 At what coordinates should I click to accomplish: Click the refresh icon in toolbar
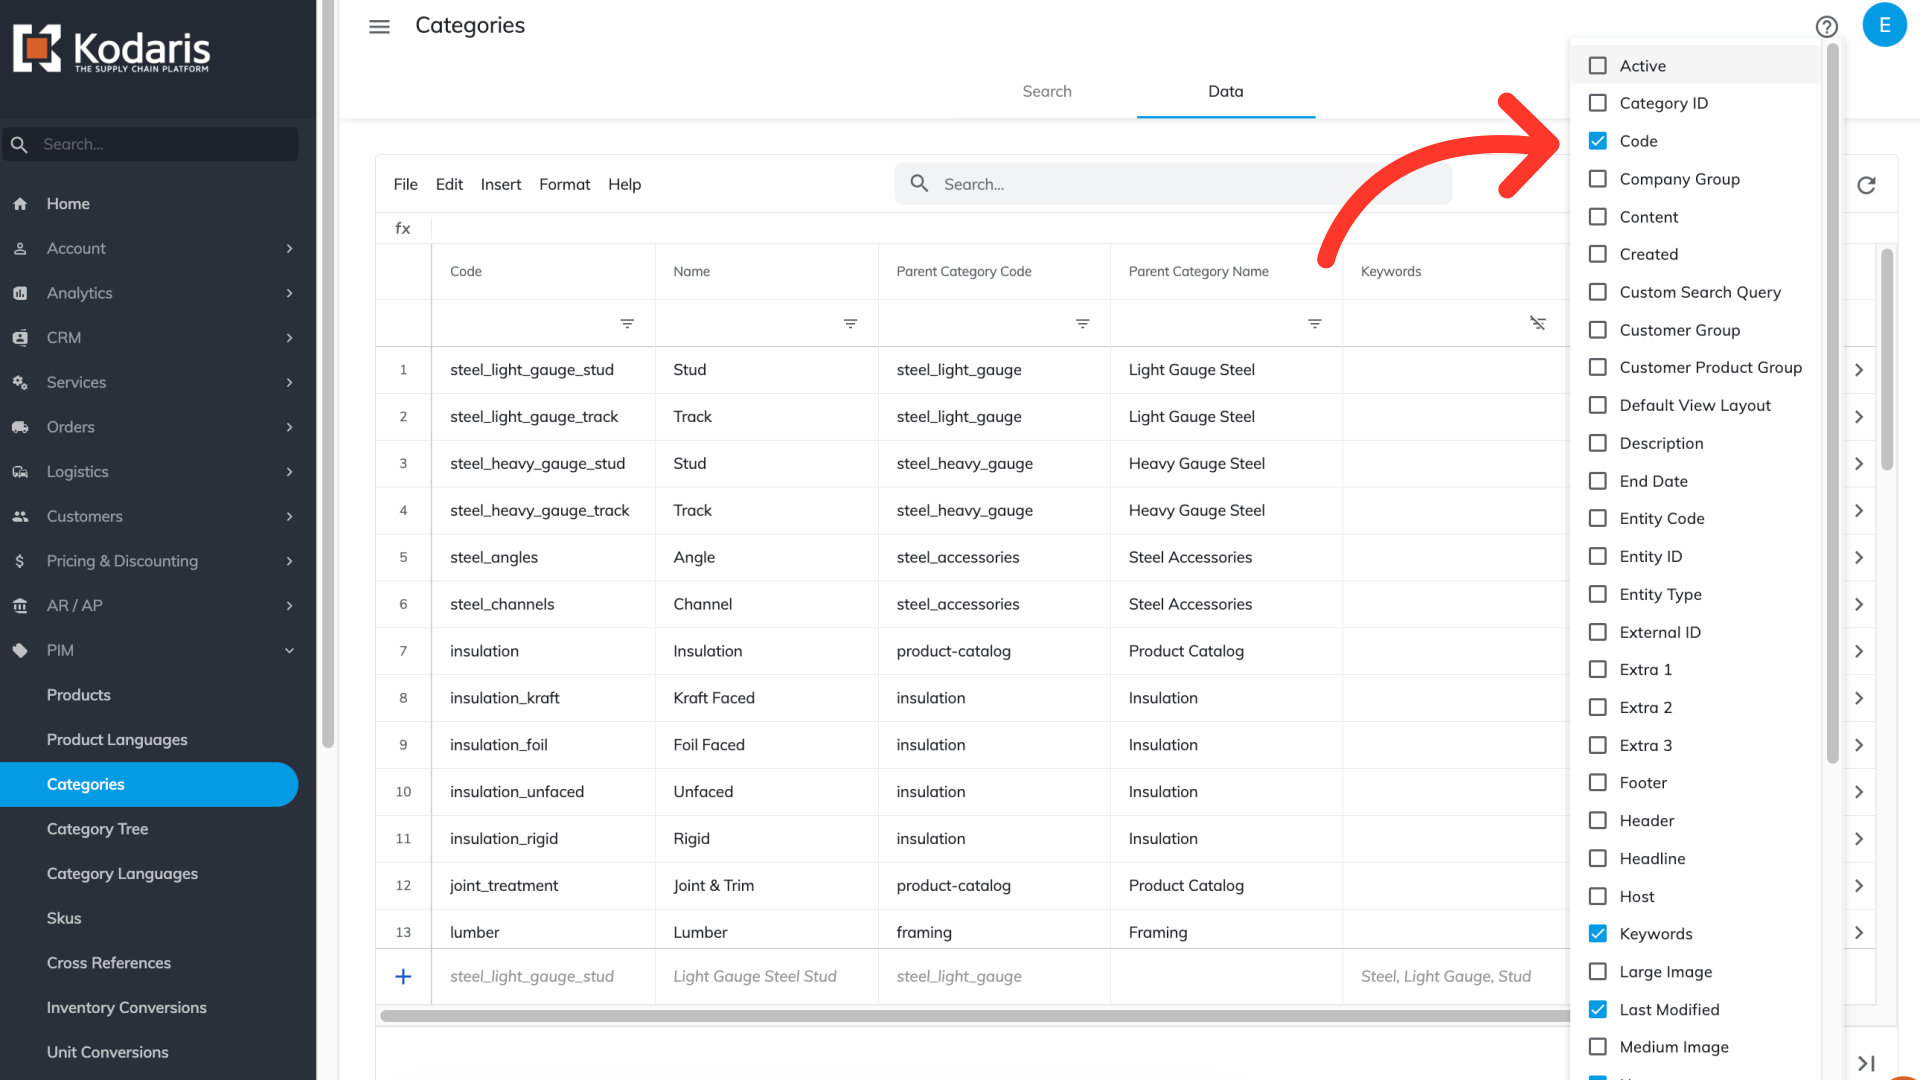tap(1866, 185)
